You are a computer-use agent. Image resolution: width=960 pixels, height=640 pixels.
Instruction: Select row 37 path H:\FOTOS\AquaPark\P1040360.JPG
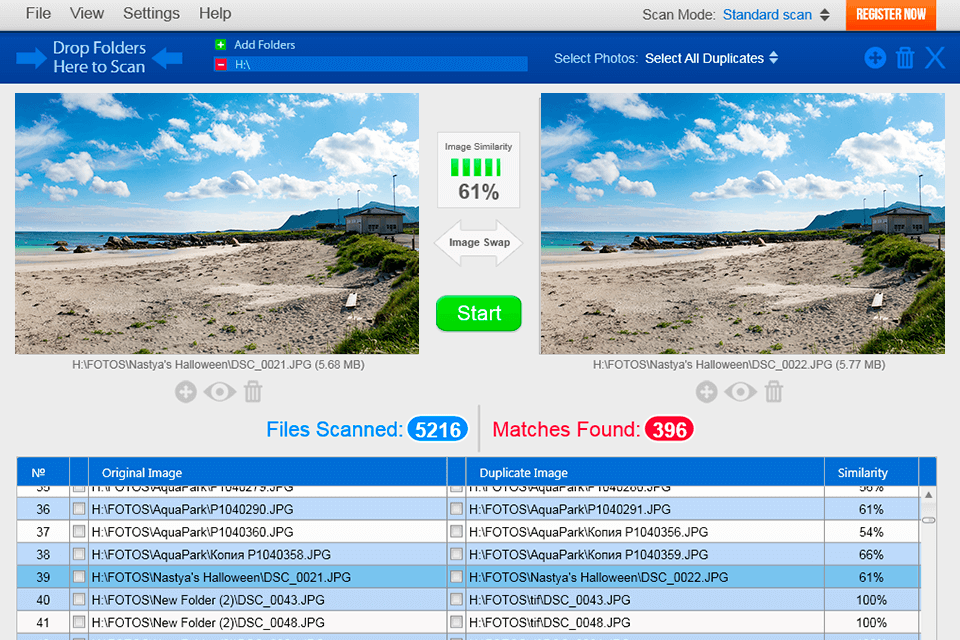click(192, 532)
